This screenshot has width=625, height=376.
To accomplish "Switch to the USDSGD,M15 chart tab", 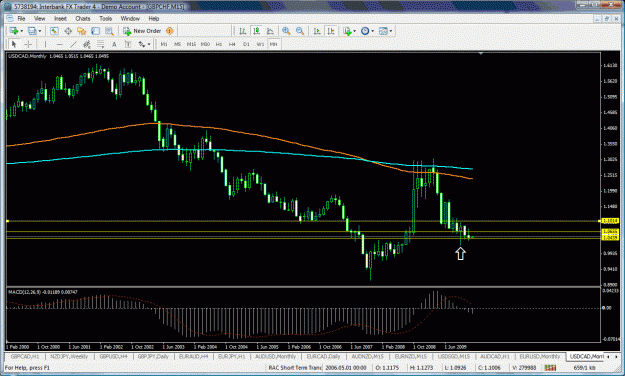I will pos(454,356).
